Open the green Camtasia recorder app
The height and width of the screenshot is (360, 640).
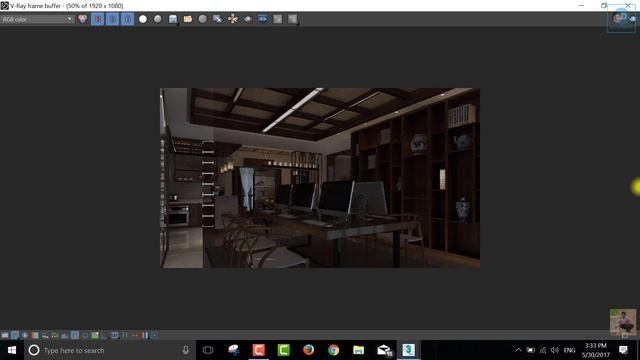(x=284, y=350)
